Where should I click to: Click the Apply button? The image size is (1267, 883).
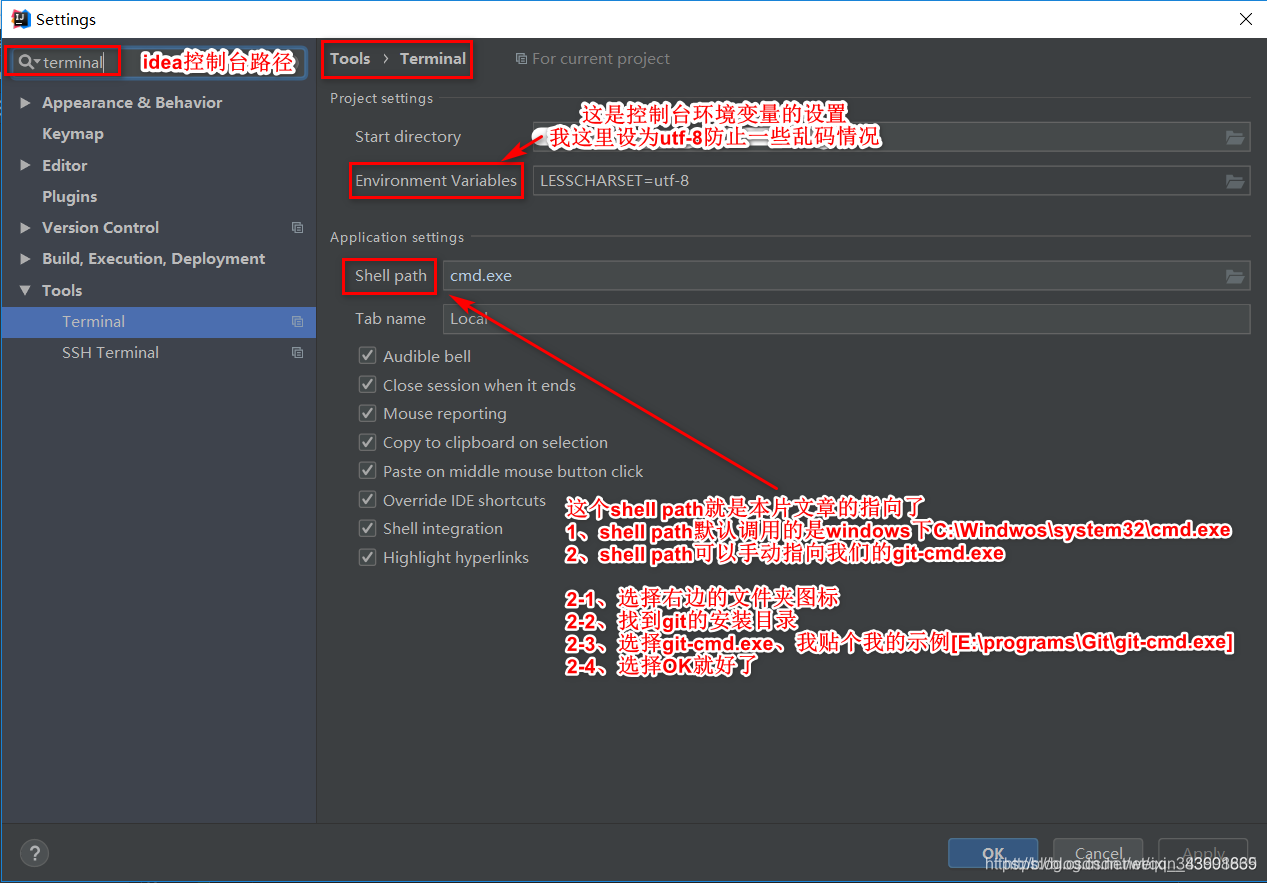point(1203,854)
